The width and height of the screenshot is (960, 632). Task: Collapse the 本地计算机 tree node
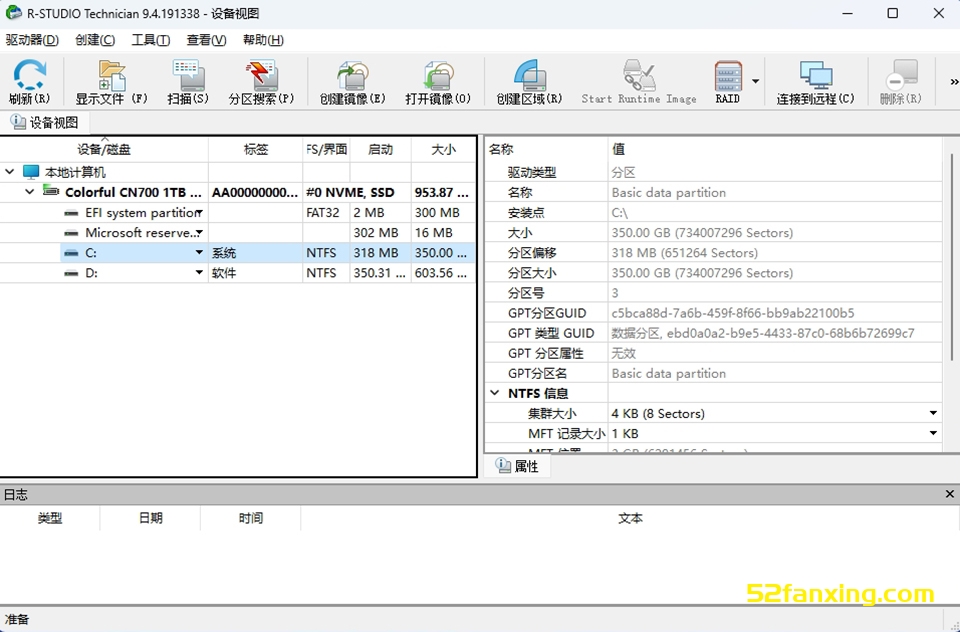(9, 172)
